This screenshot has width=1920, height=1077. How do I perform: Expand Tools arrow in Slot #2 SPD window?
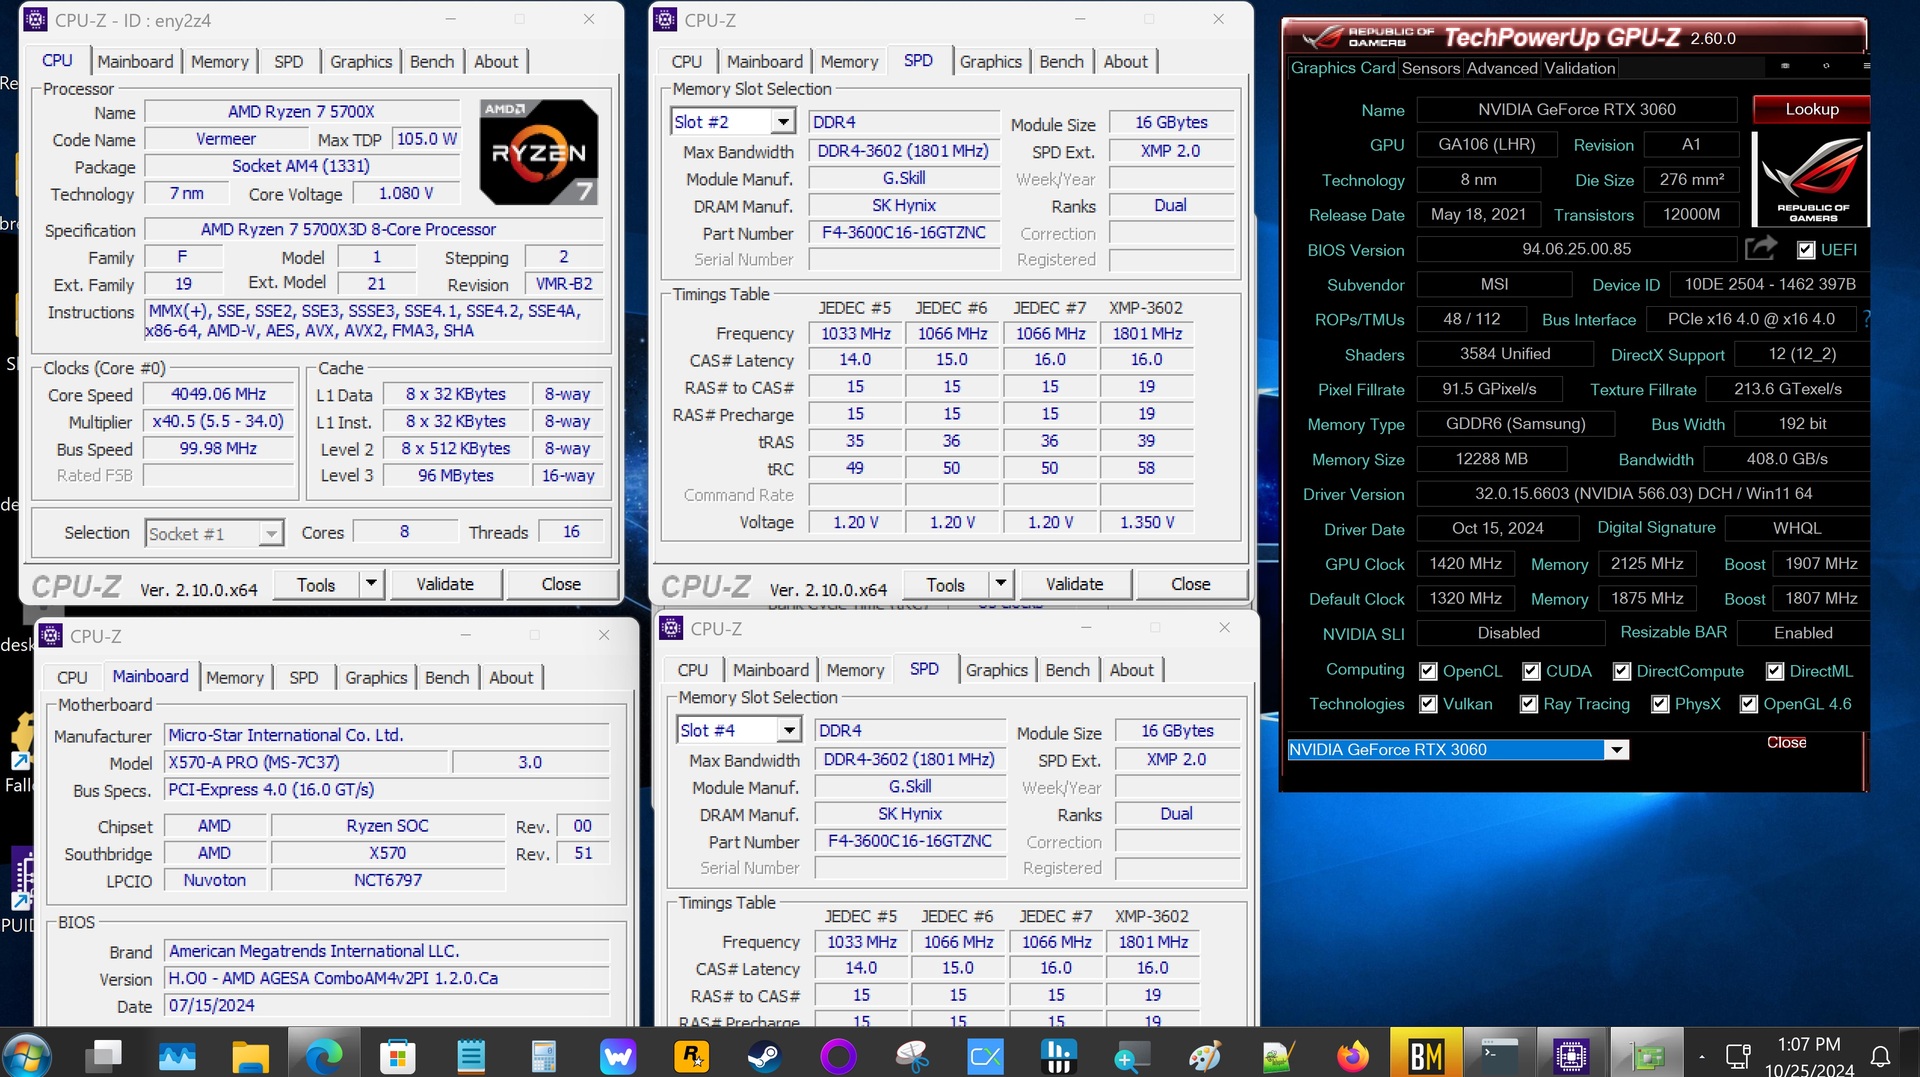coord(1001,583)
